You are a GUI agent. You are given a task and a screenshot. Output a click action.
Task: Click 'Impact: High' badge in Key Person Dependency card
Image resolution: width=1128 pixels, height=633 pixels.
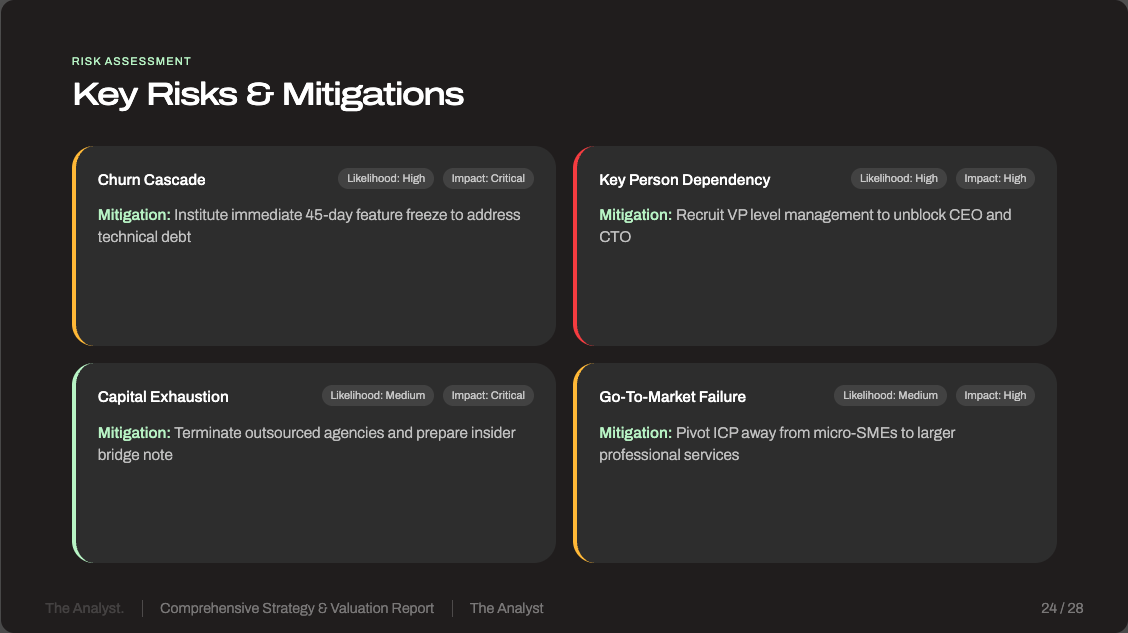[995, 178]
